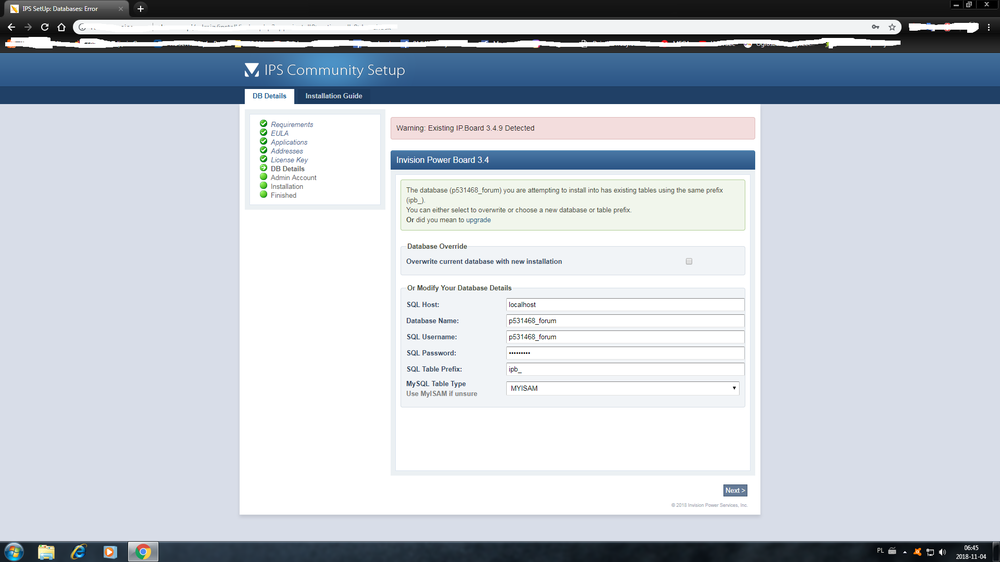This screenshot has width=1000, height=562.
Task: Open a new browser tab
Action: (x=140, y=8)
